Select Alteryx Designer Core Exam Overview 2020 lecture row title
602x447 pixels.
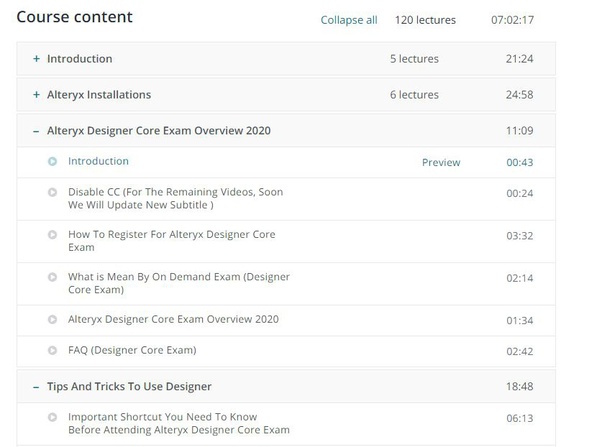tap(173, 320)
